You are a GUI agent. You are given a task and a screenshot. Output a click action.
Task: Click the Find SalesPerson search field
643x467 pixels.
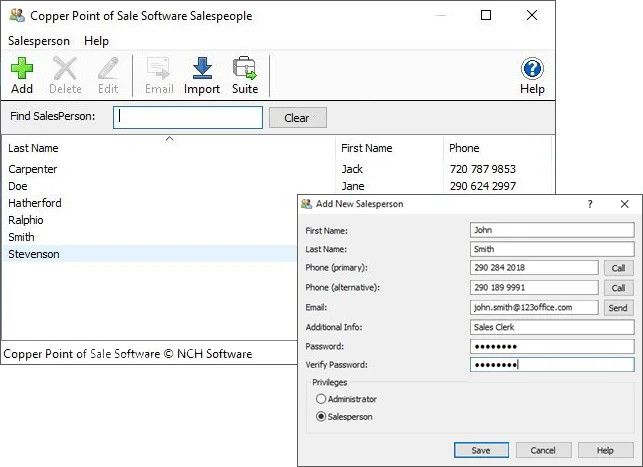click(x=188, y=117)
